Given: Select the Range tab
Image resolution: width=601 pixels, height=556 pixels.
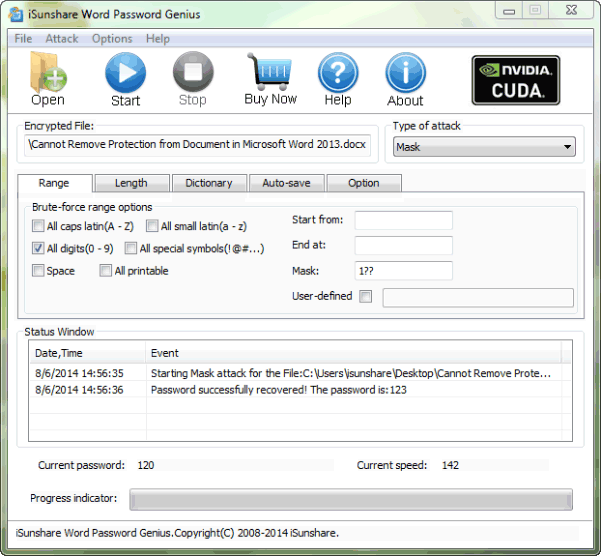Looking at the screenshot, I should click(54, 183).
